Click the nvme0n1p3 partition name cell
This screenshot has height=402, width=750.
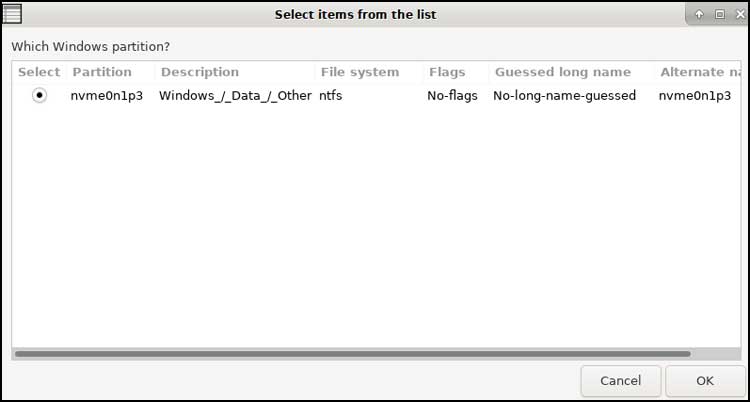(107, 96)
